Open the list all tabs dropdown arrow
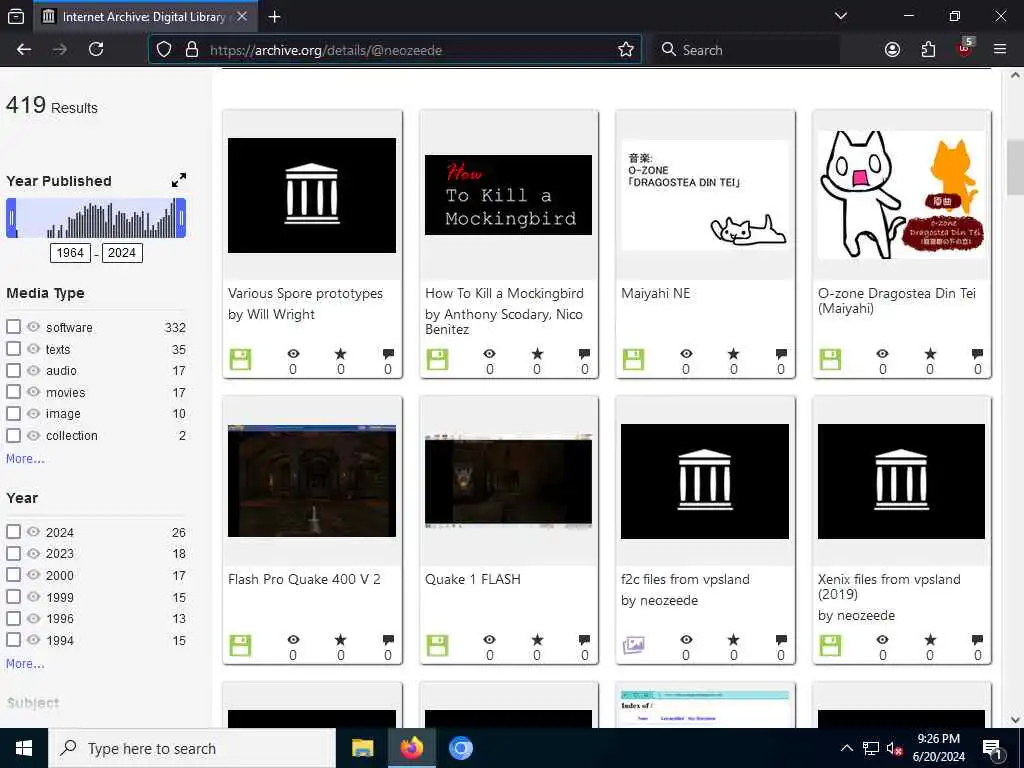This screenshot has width=1024, height=768. 841,16
